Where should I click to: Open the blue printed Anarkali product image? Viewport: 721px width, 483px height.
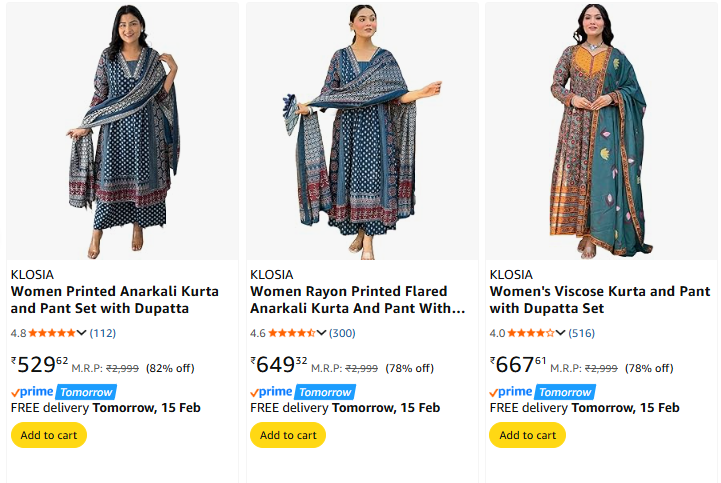point(123,130)
